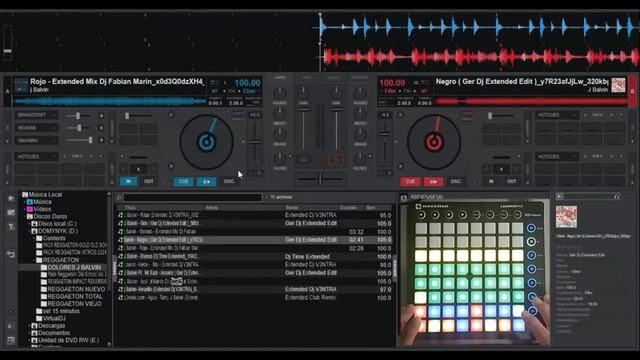Click the back arrow icon in browser sidebar
This screenshot has width=640, height=360.
(11, 254)
